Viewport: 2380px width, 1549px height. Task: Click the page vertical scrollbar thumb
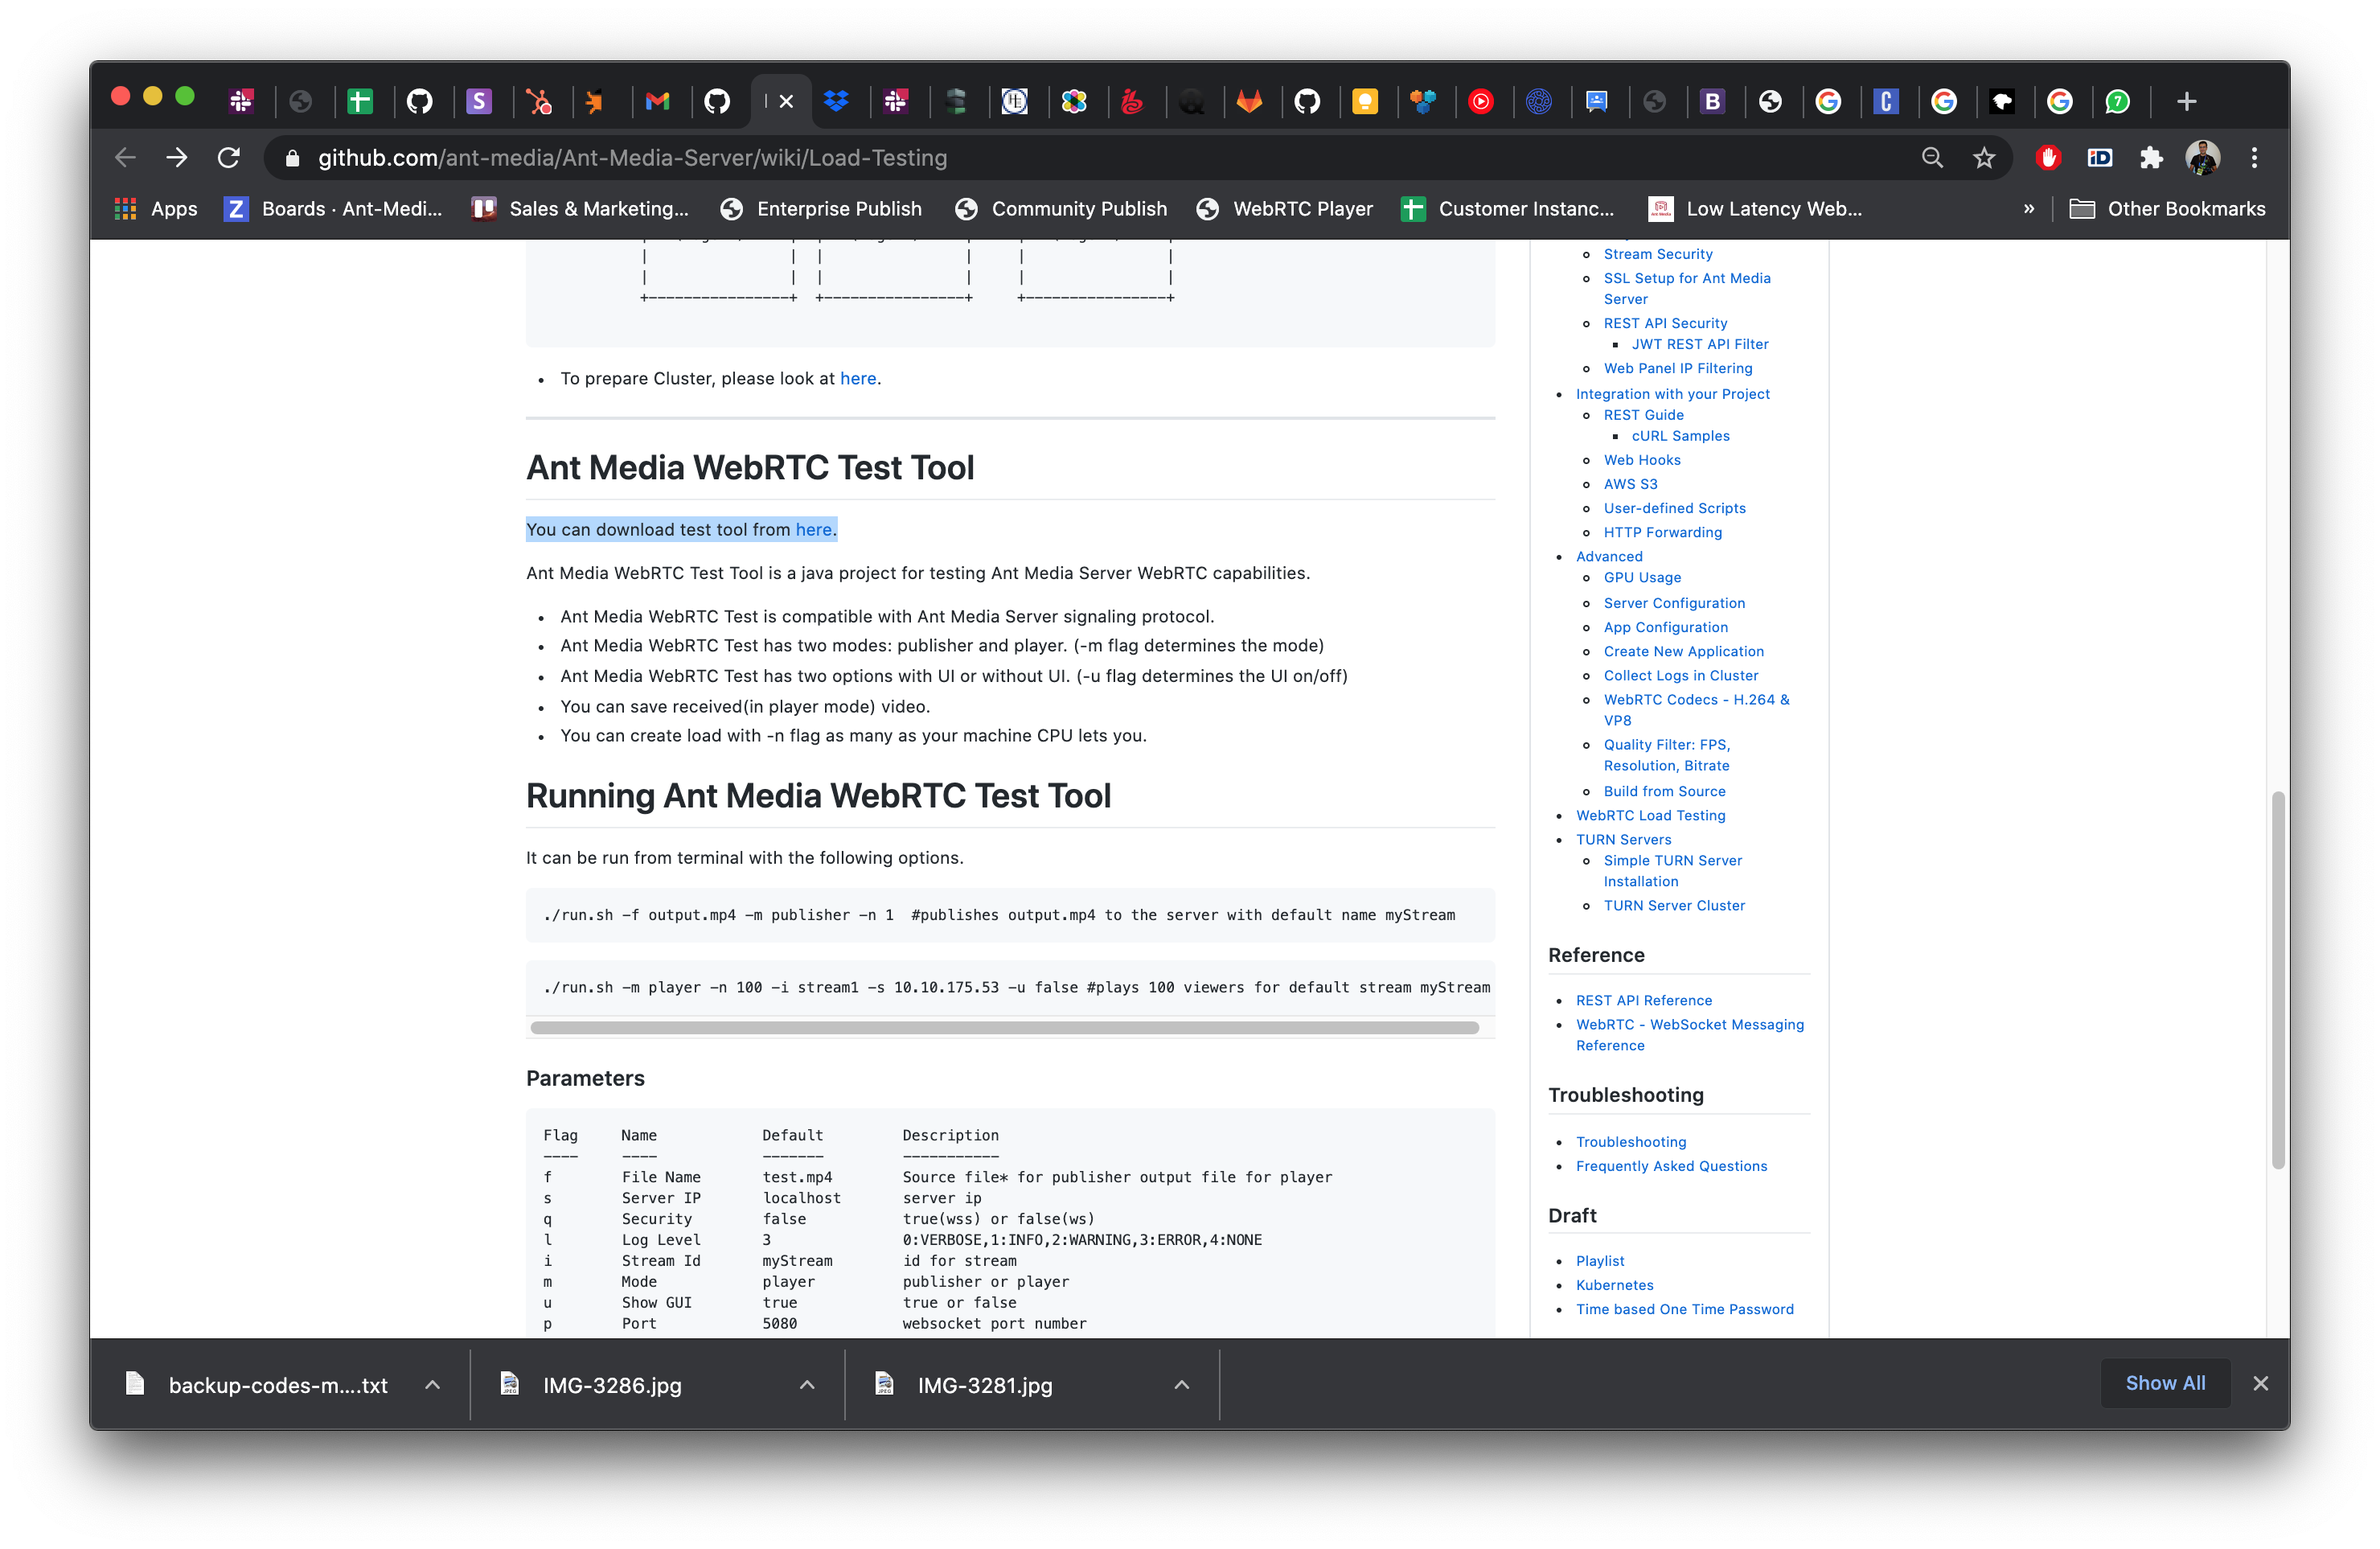2278,980
